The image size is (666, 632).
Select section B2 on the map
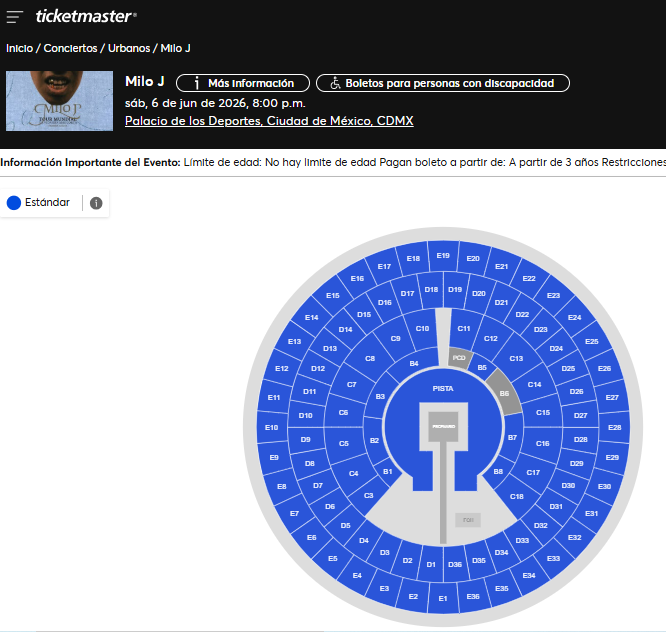374,440
